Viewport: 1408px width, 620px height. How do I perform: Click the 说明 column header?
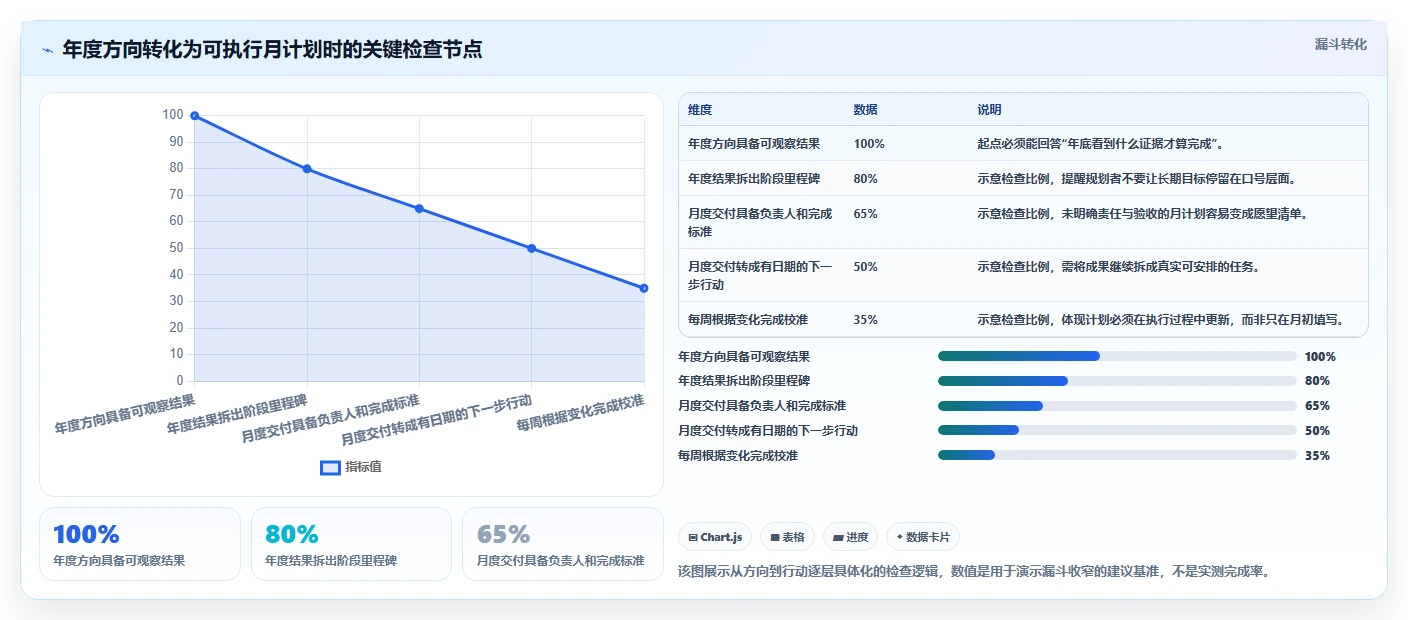point(989,110)
